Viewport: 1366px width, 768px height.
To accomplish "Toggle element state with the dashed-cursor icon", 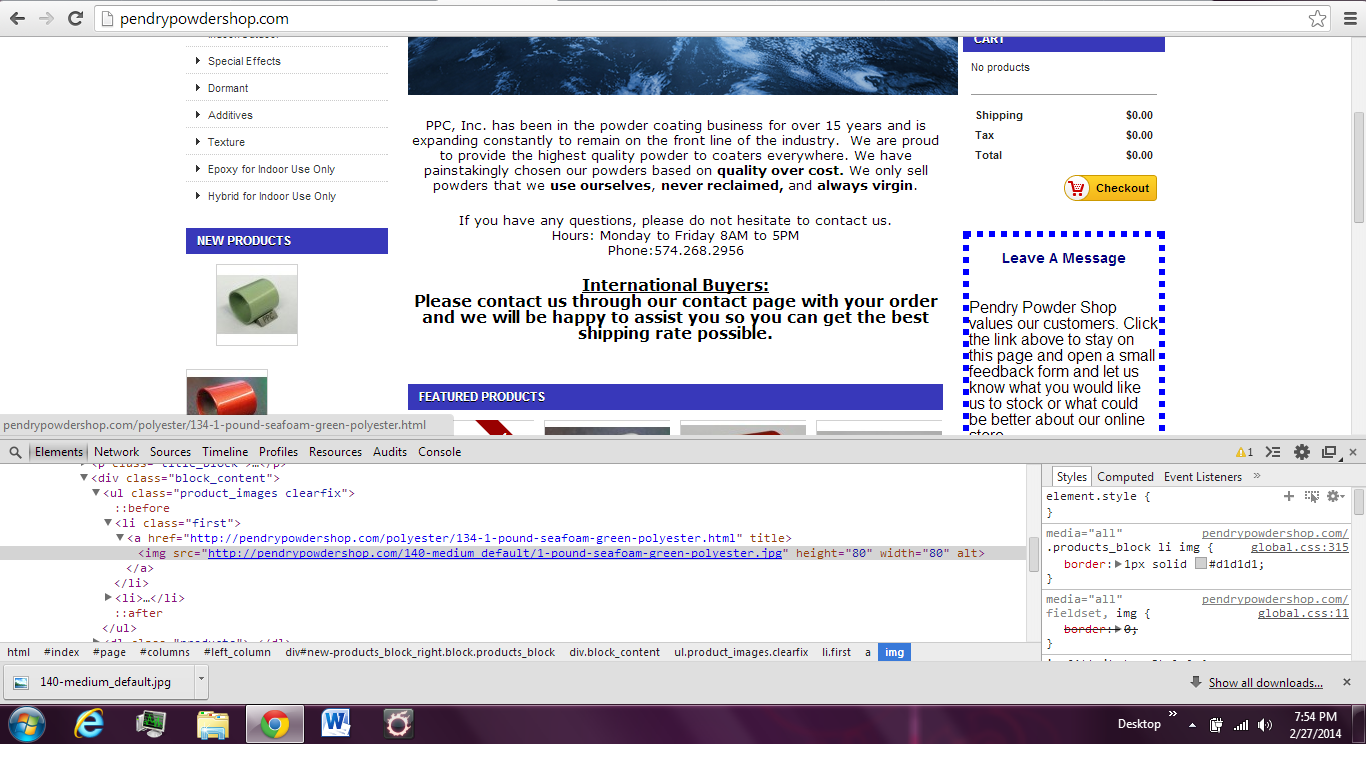I will click(x=1311, y=496).
